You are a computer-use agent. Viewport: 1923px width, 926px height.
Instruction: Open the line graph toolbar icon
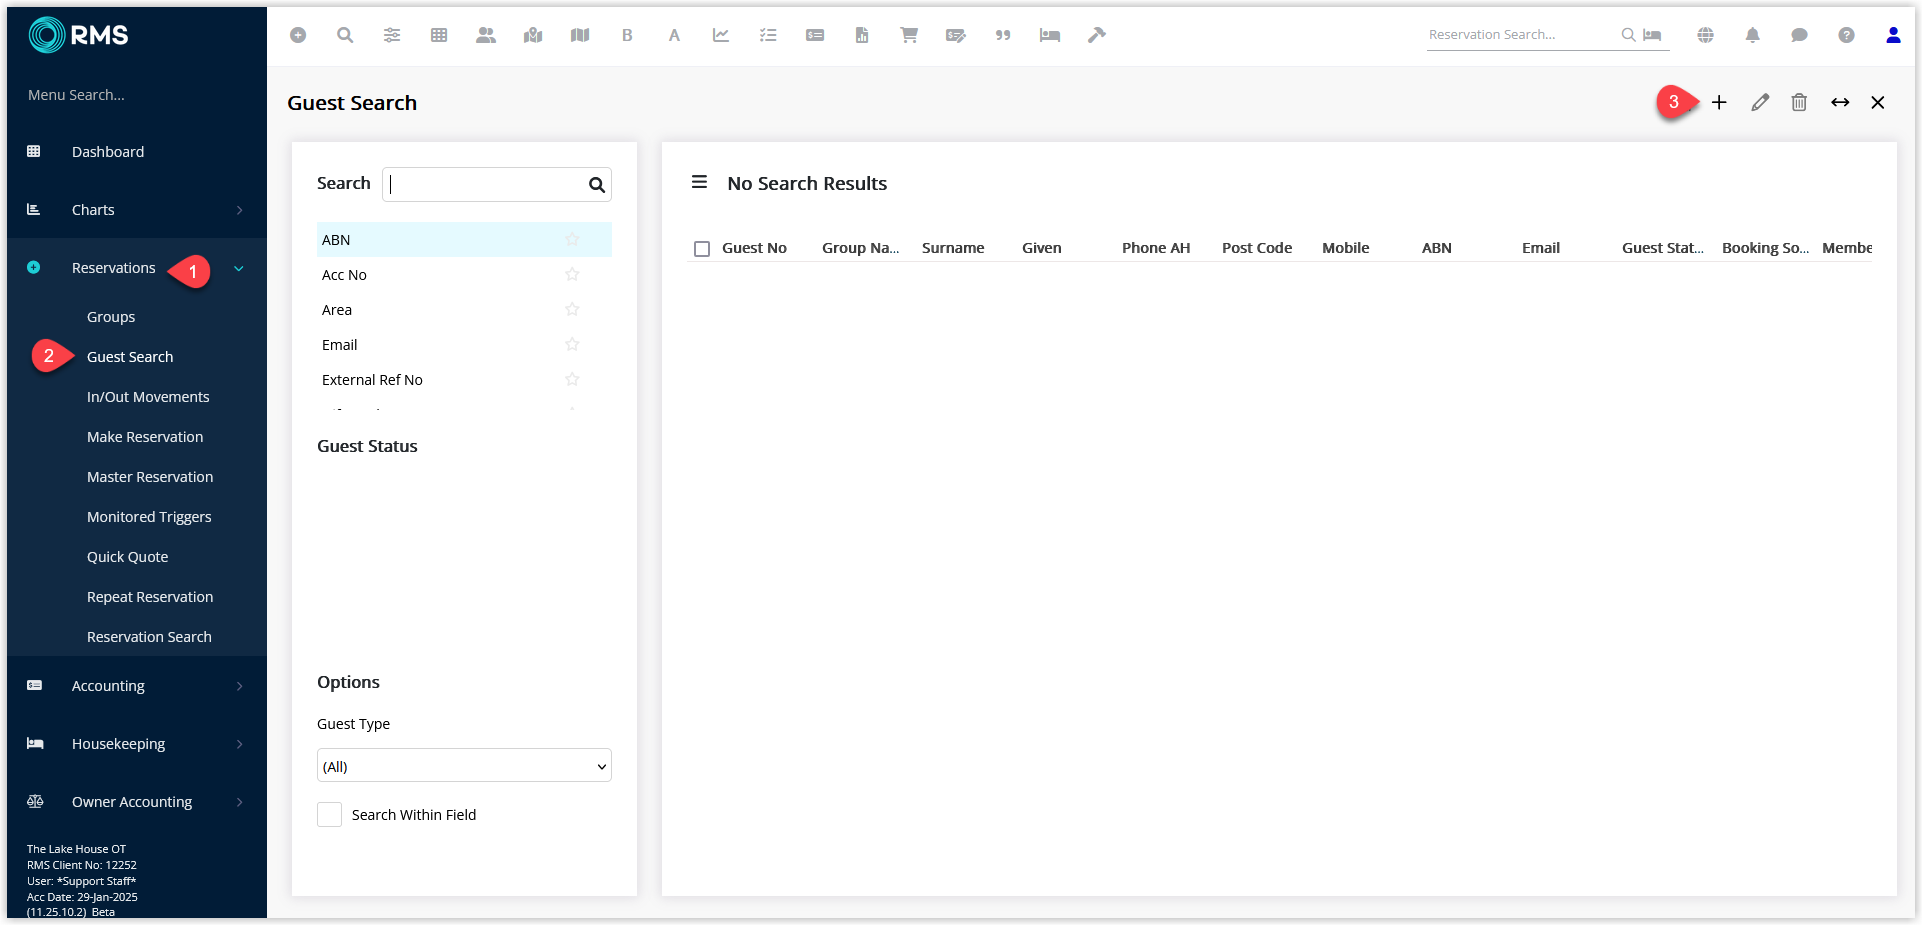[x=721, y=35]
